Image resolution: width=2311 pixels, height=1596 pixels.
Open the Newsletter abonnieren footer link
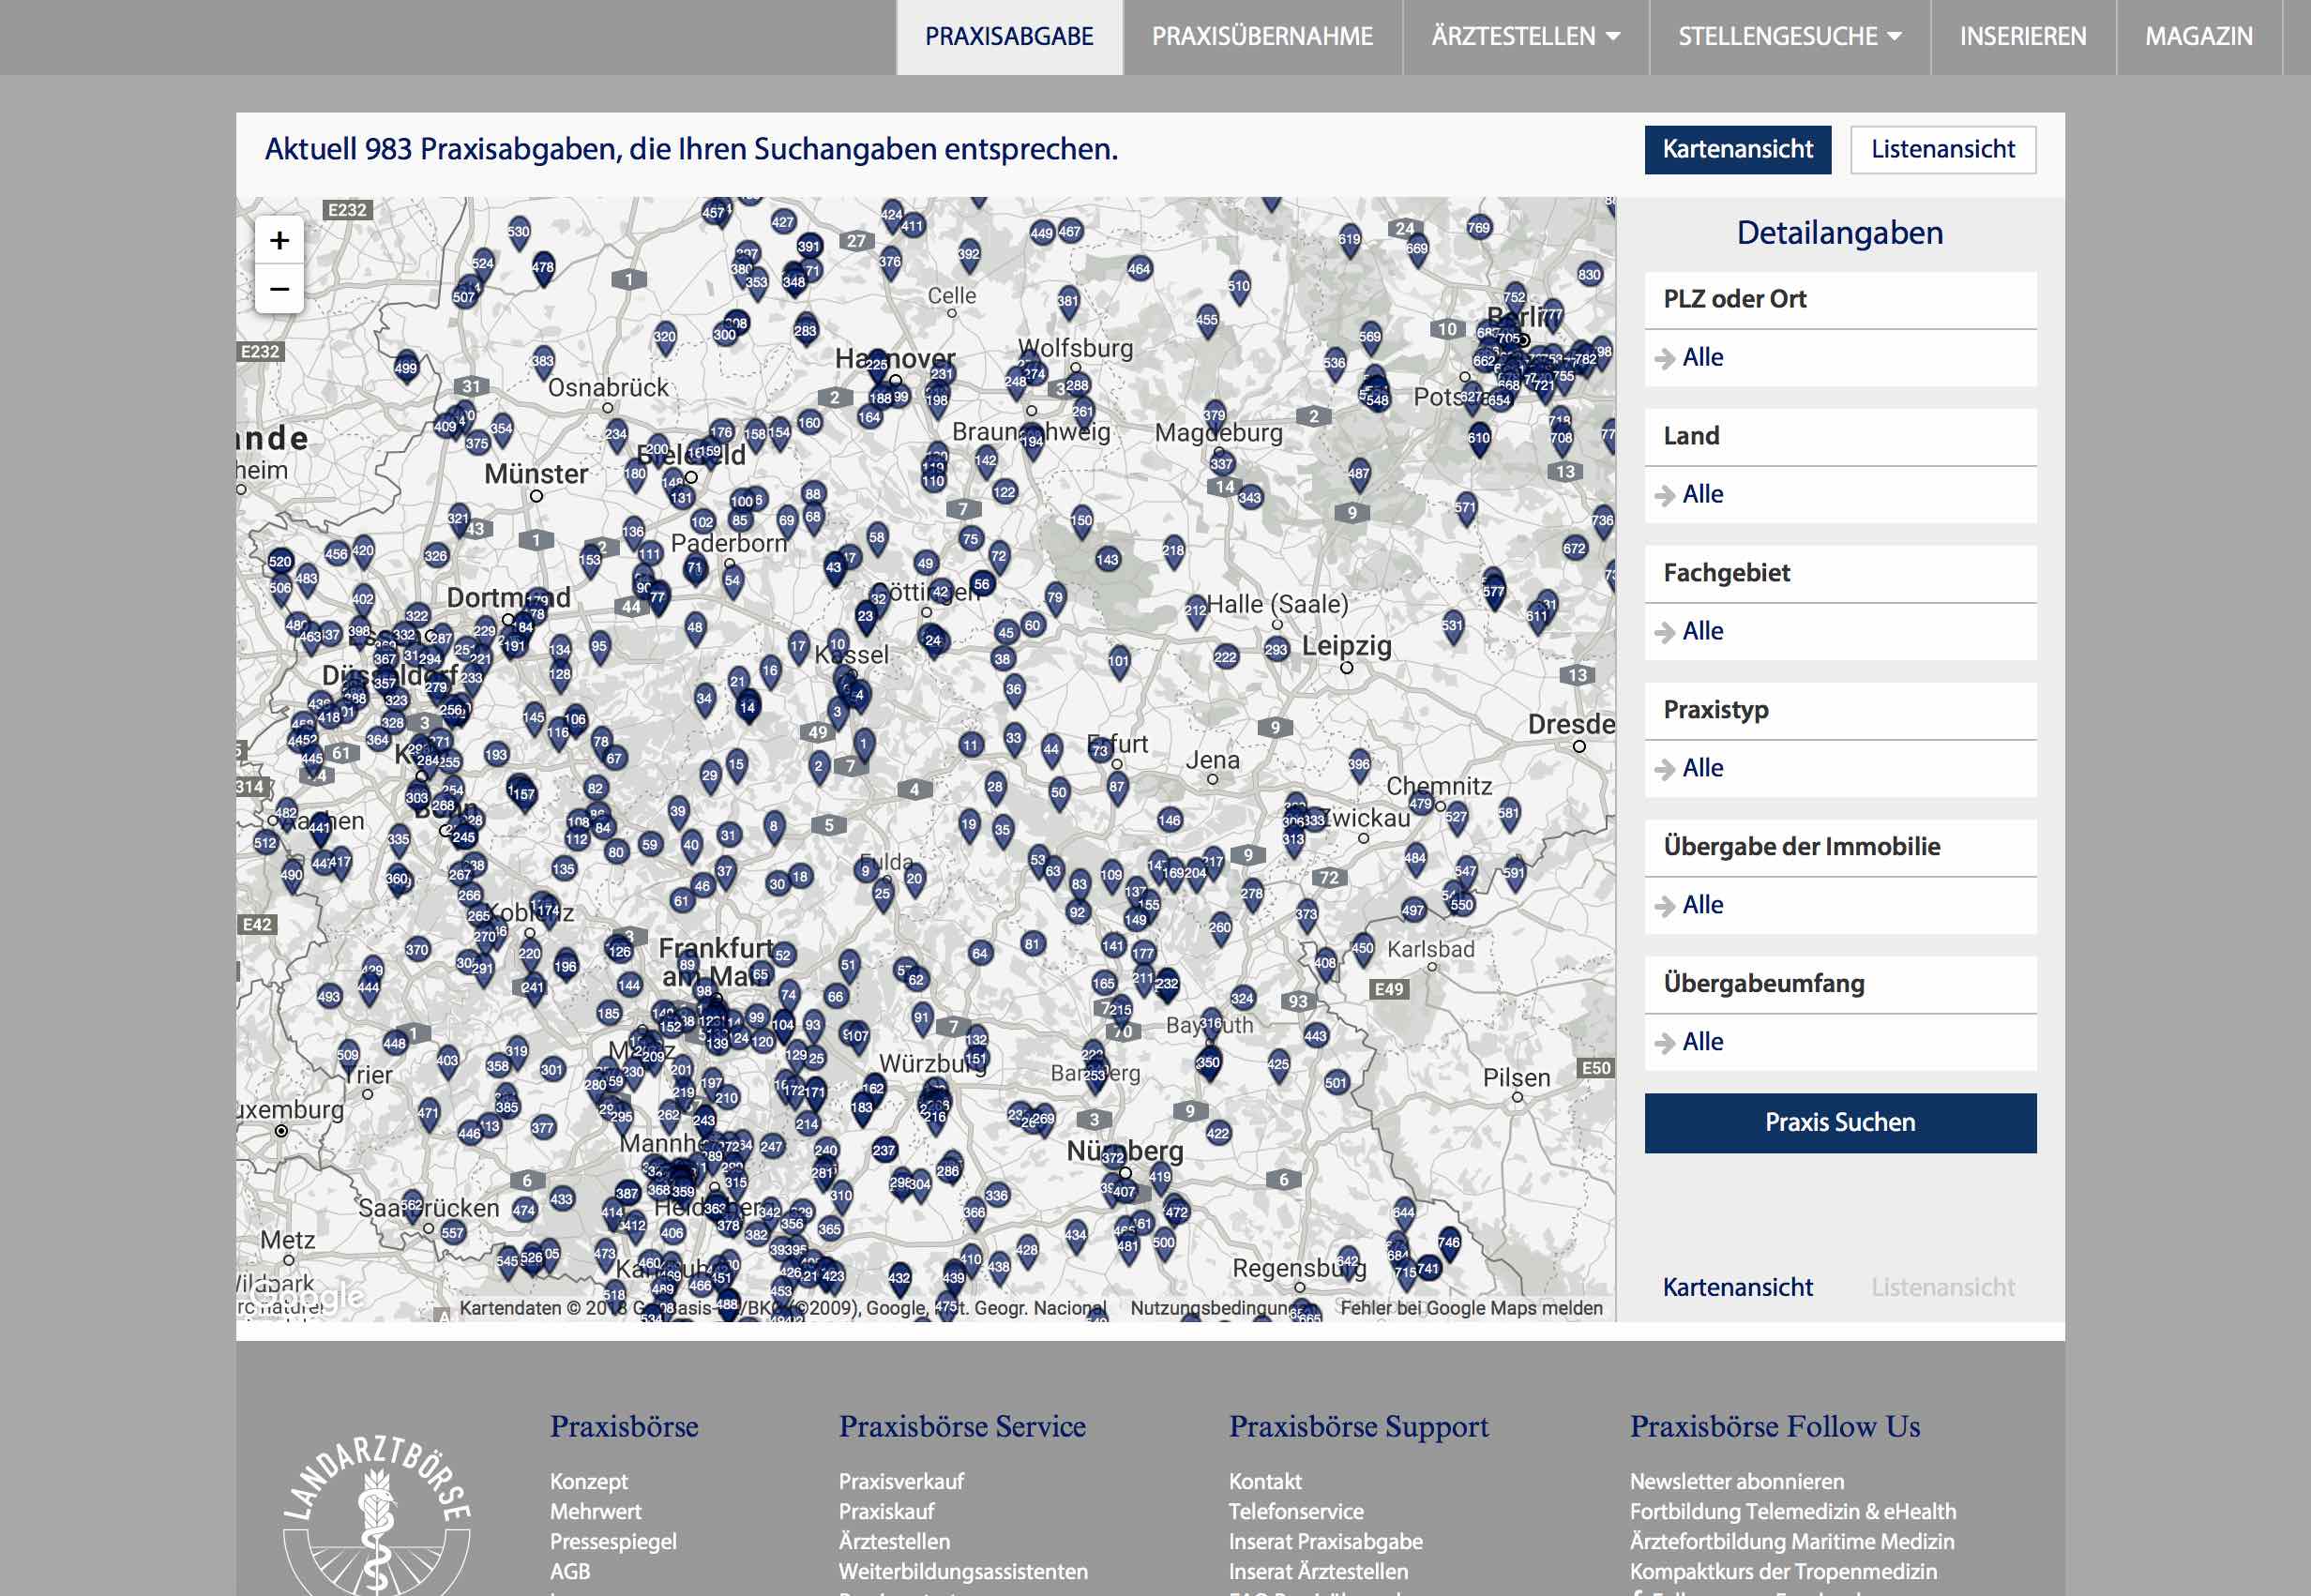point(1736,1481)
